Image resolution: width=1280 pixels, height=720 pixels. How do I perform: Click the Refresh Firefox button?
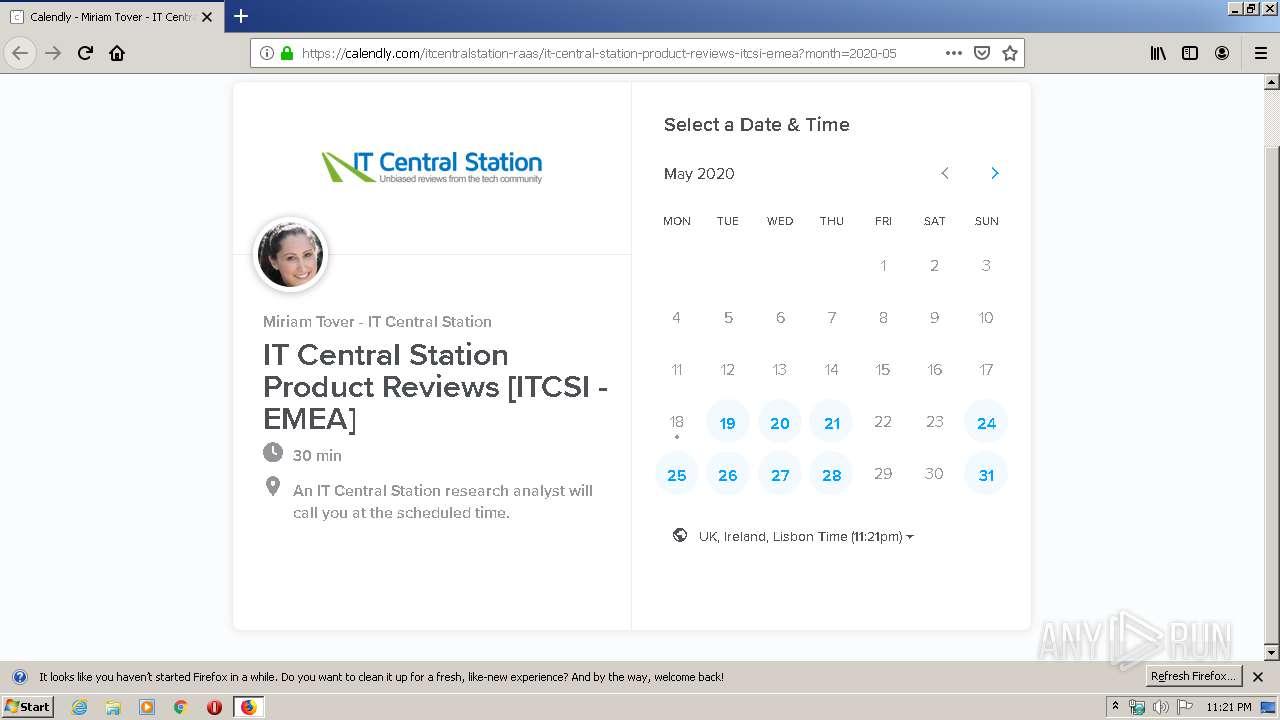(1193, 676)
